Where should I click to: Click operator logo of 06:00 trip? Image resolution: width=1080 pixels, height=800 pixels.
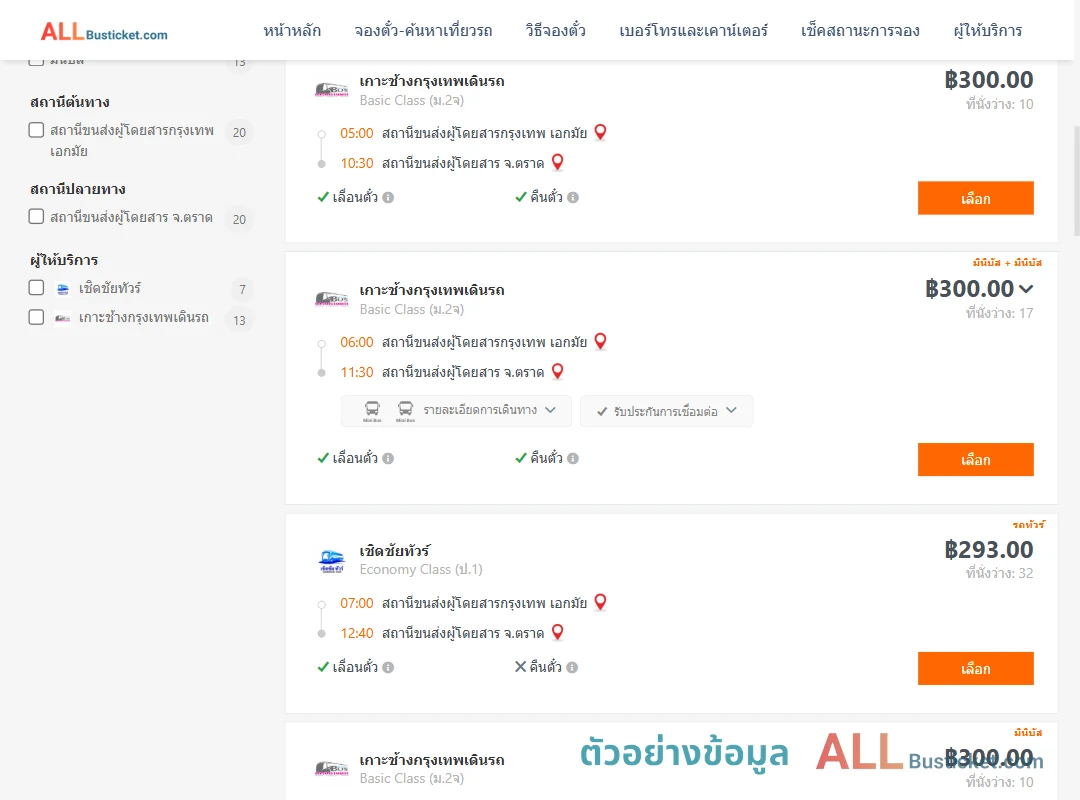pyautogui.click(x=331, y=298)
